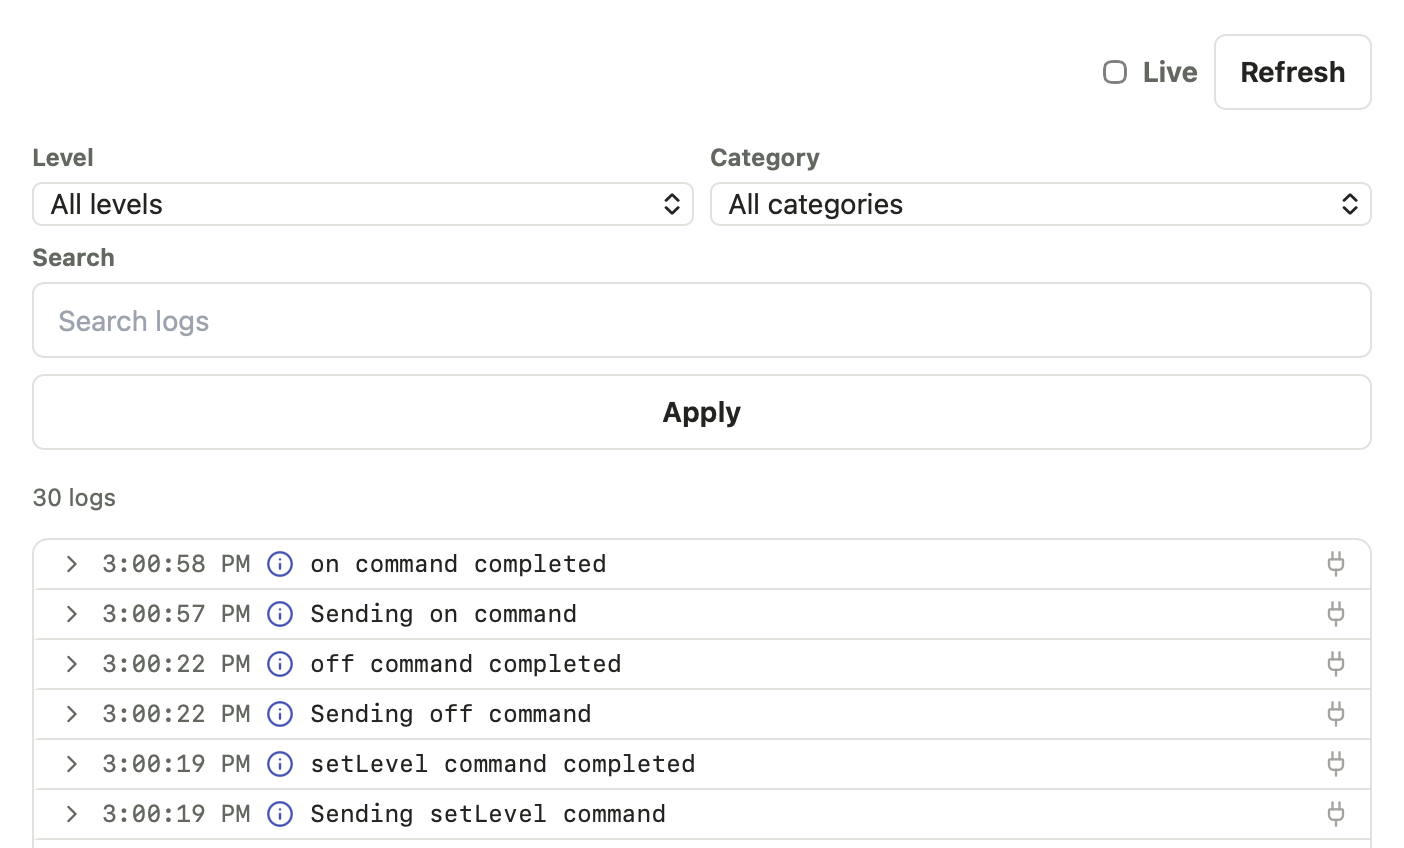The height and width of the screenshot is (848, 1404).
Task: Click plug icon on 'off command completed' row
Action: [x=1336, y=664]
